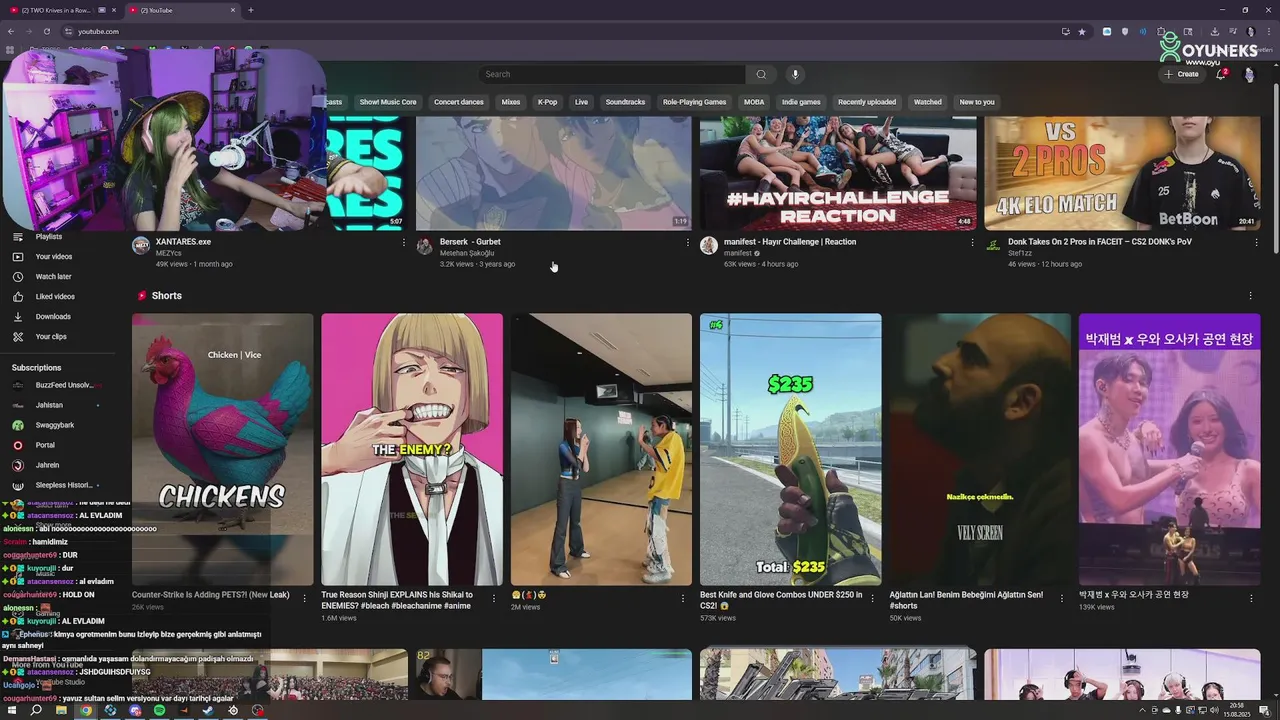The width and height of the screenshot is (1280, 720).
Task: Play the Chickens Vice short
Action: [222, 449]
